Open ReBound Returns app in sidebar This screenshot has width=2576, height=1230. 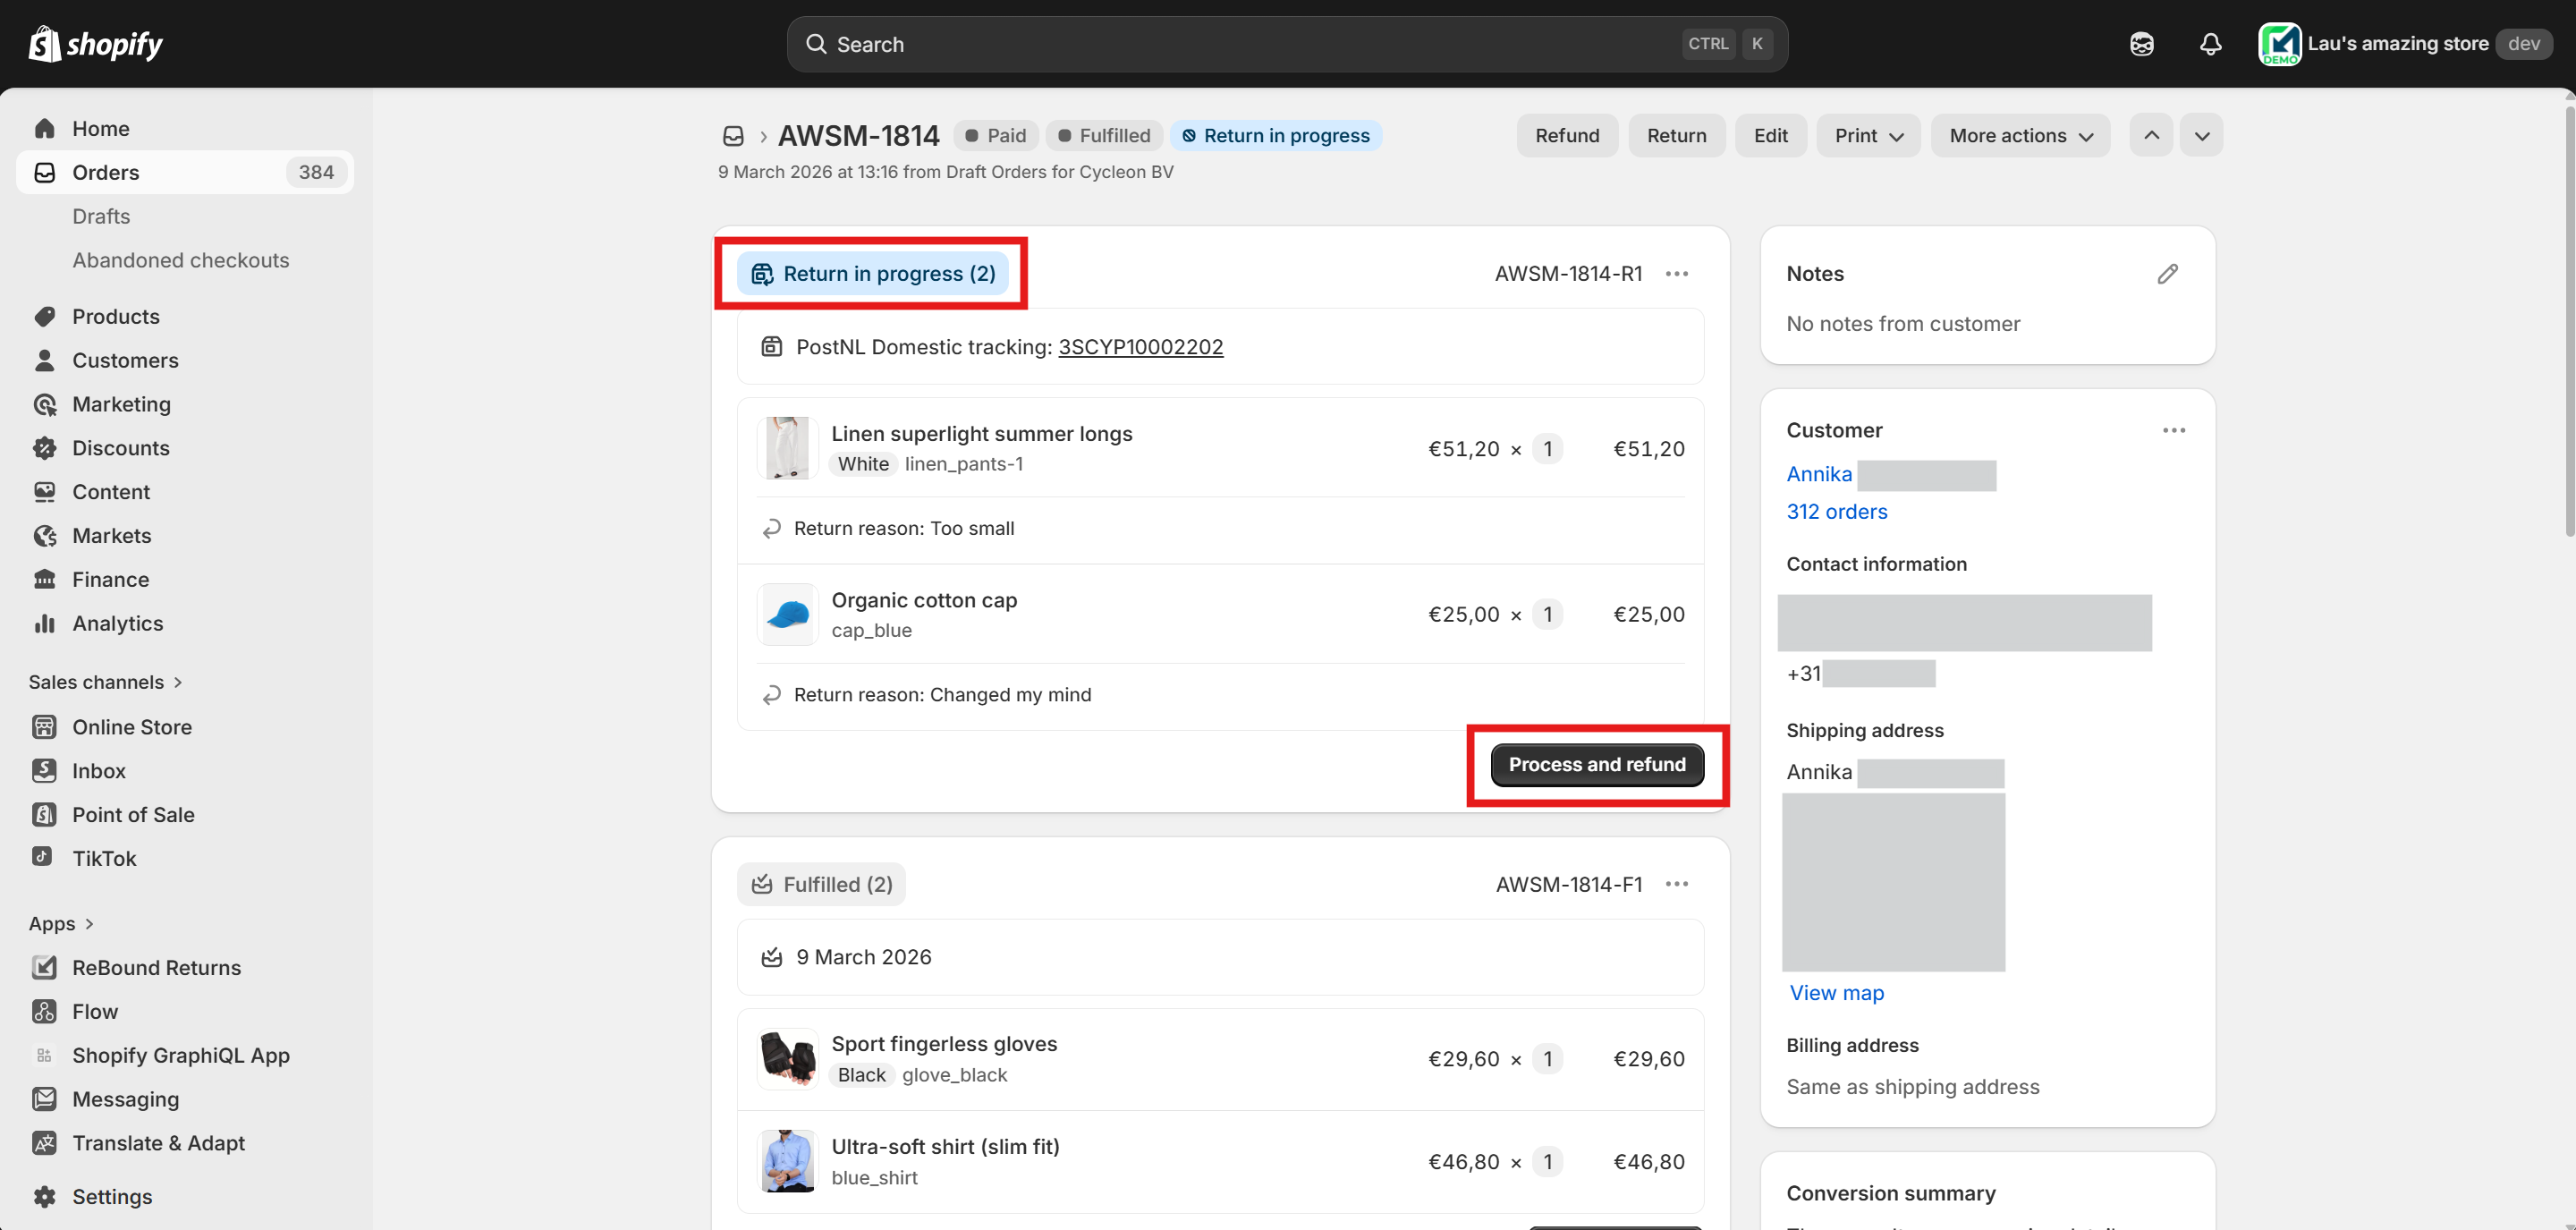pos(156,968)
